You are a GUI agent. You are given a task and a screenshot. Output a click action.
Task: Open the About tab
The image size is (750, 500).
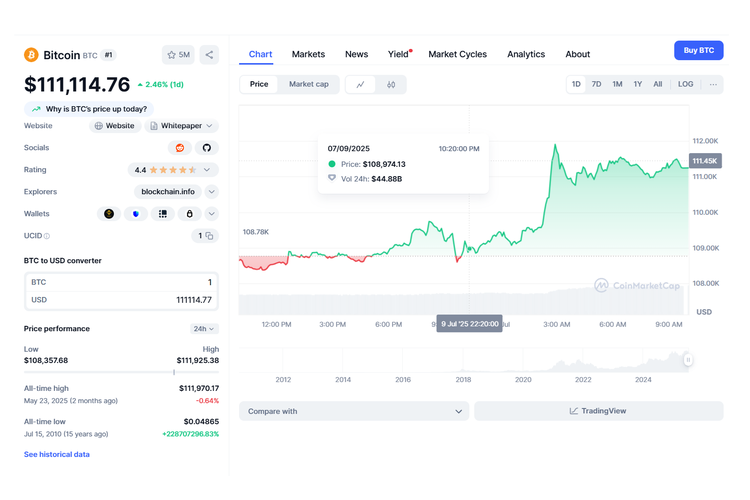pyautogui.click(x=578, y=54)
